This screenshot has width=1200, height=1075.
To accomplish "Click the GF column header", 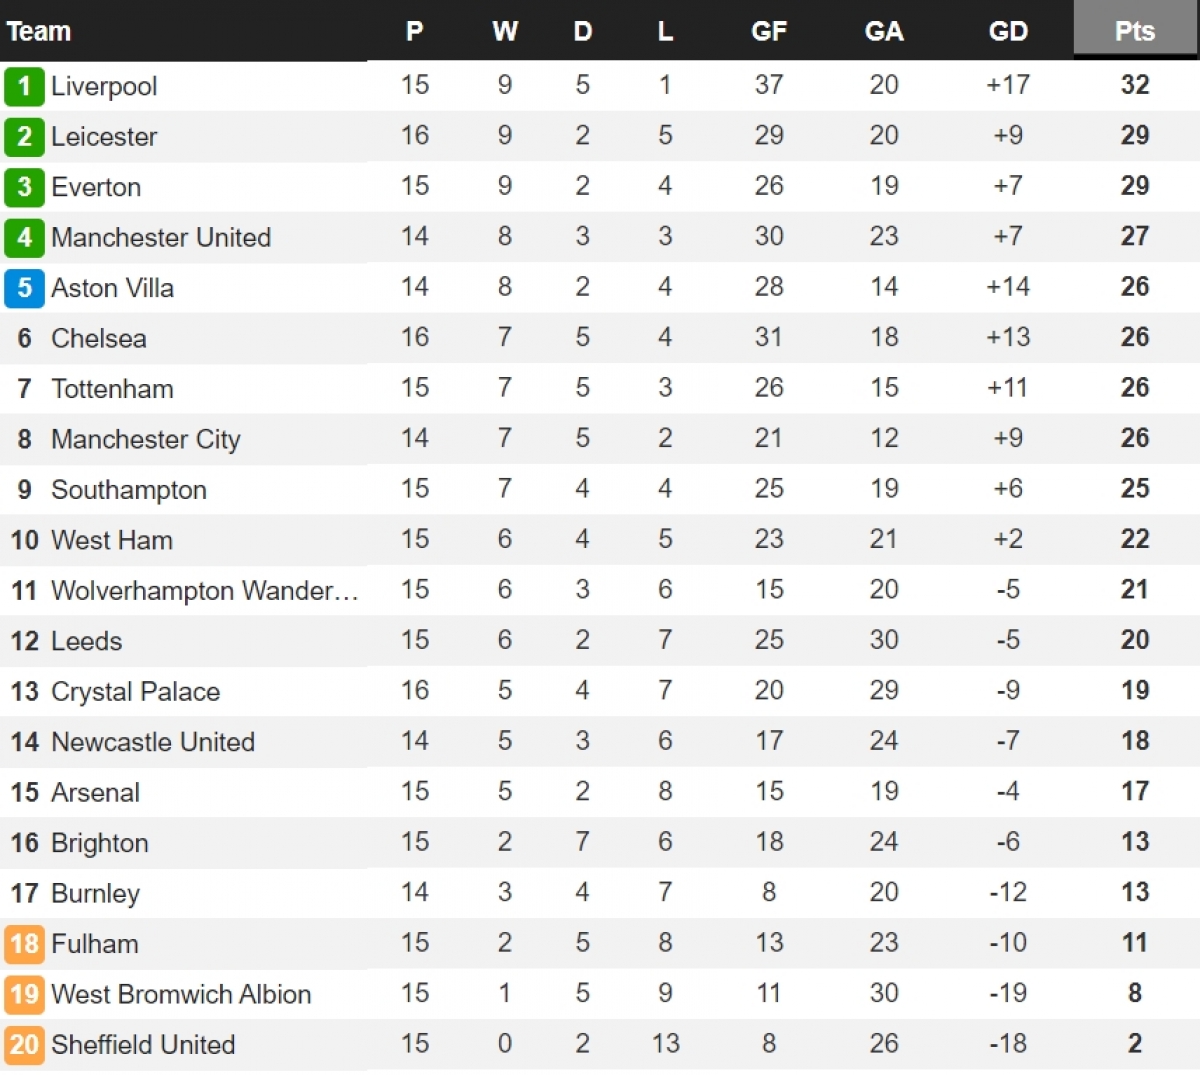I will tap(769, 31).
